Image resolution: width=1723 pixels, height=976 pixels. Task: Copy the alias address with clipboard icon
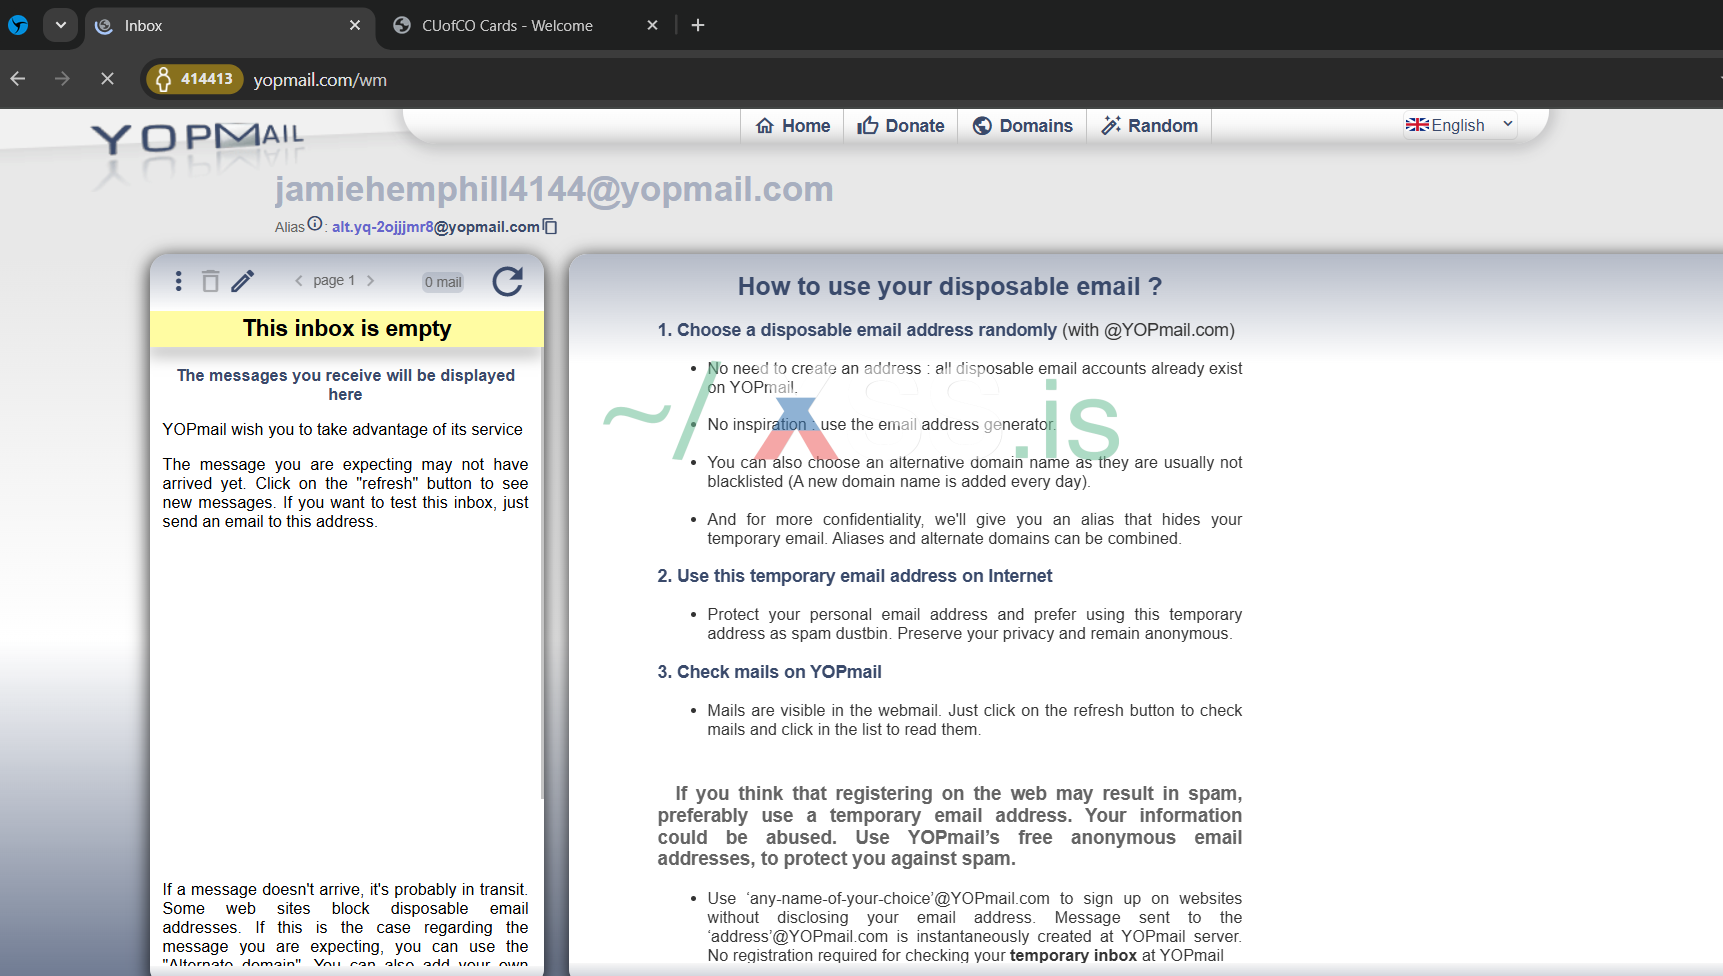point(550,227)
